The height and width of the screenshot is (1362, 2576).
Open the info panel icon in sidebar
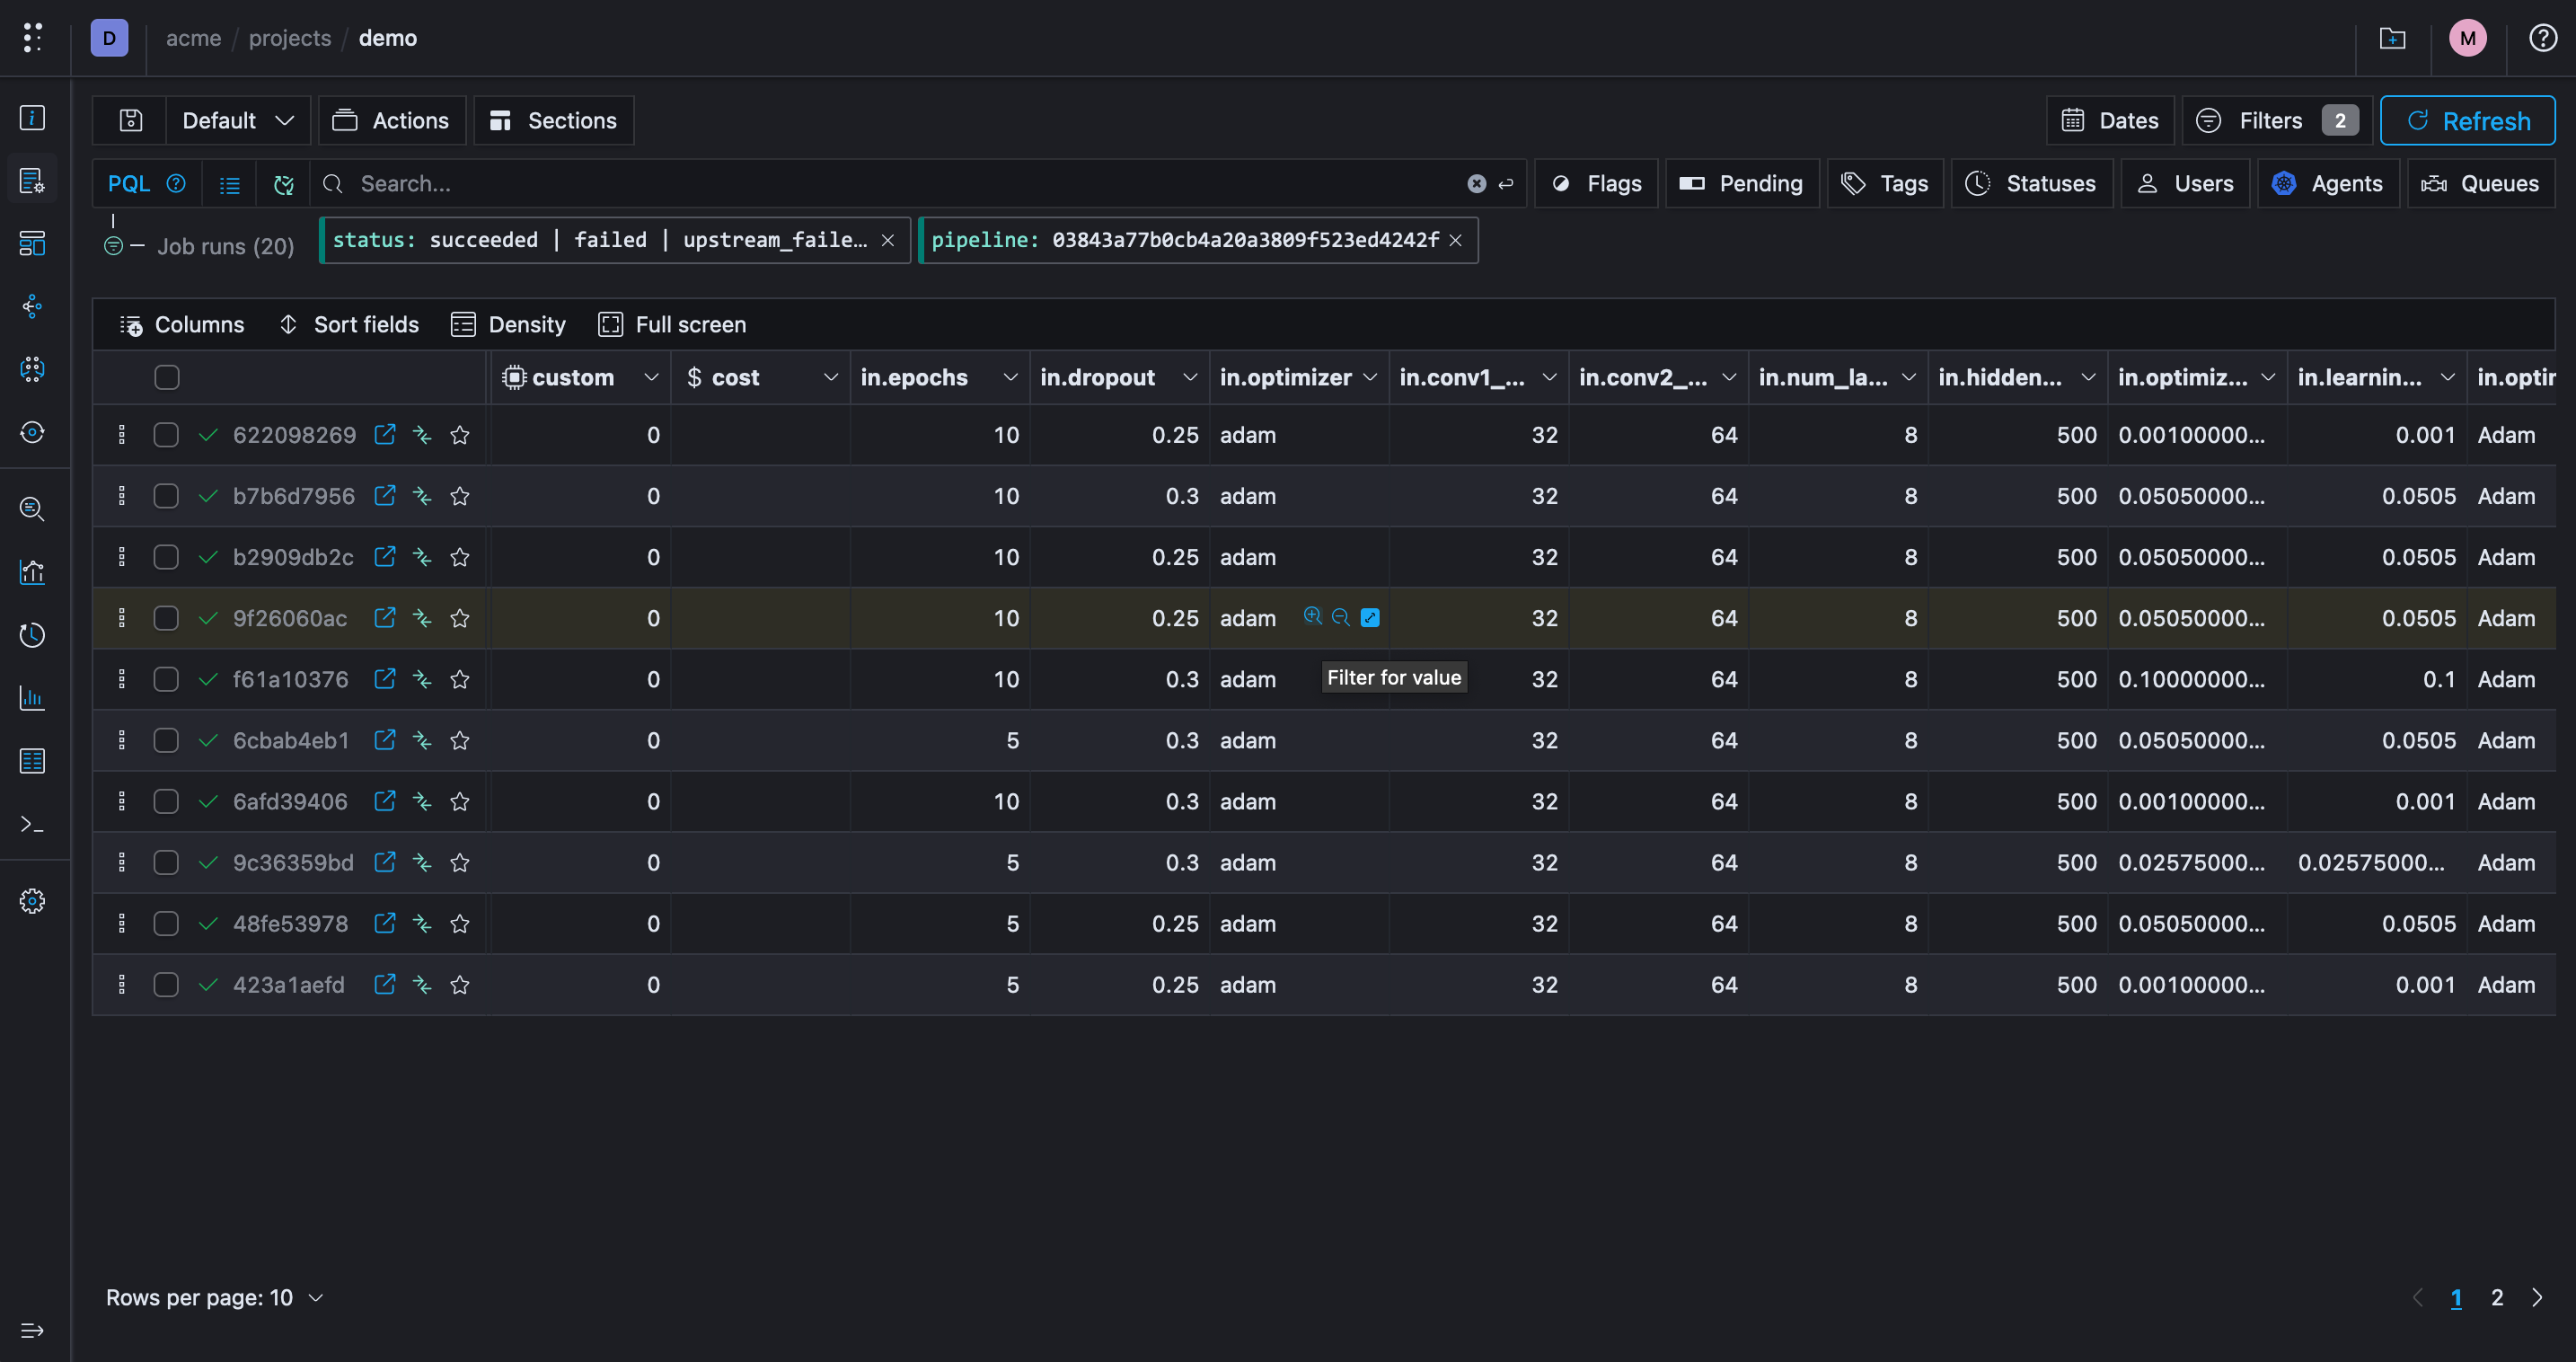[x=32, y=117]
